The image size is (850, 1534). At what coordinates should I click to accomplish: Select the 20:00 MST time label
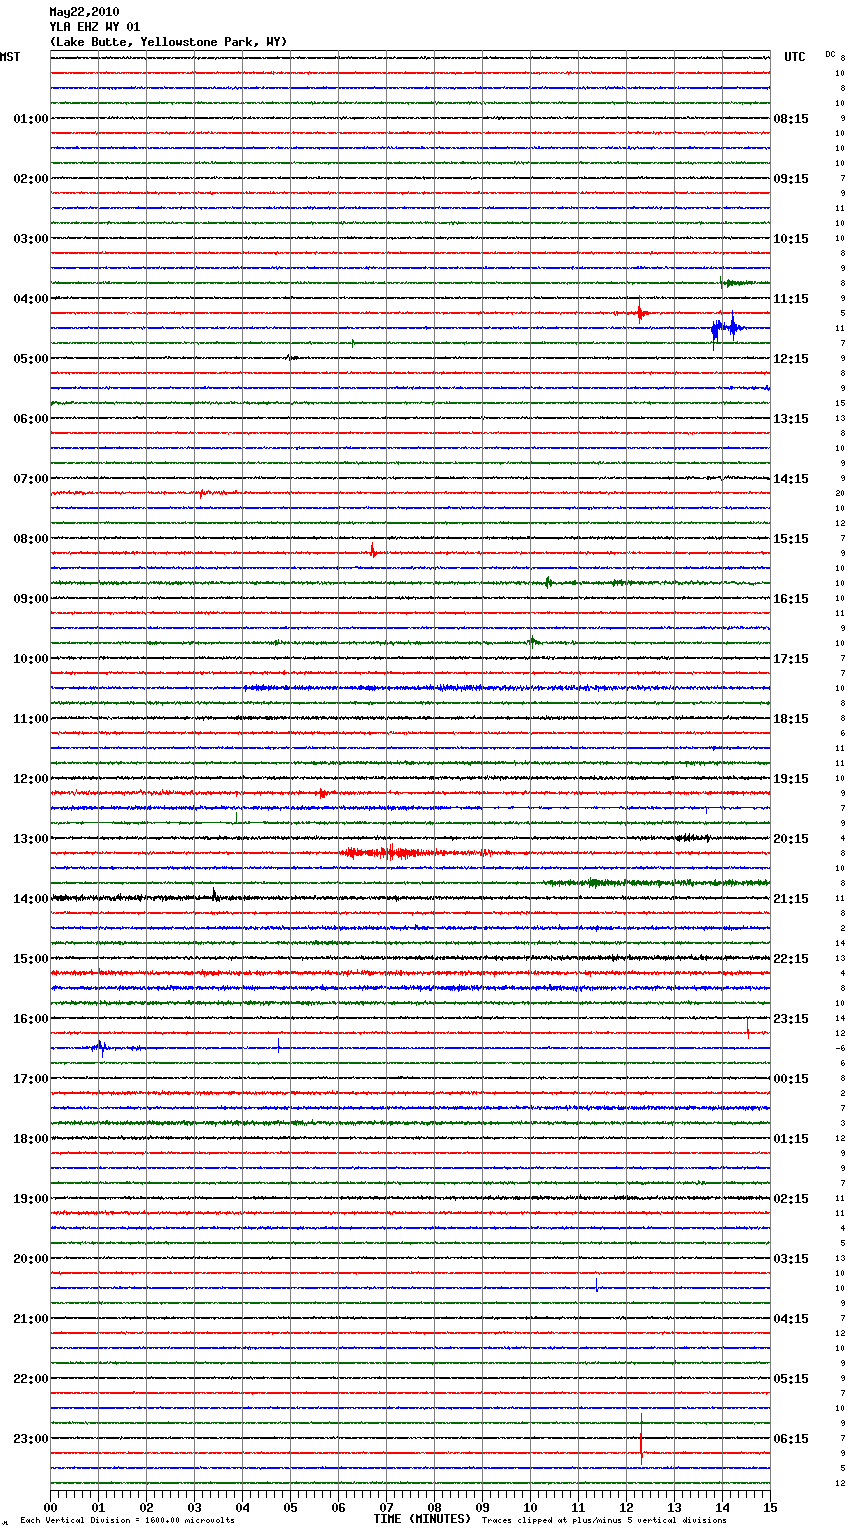(31, 1259)
